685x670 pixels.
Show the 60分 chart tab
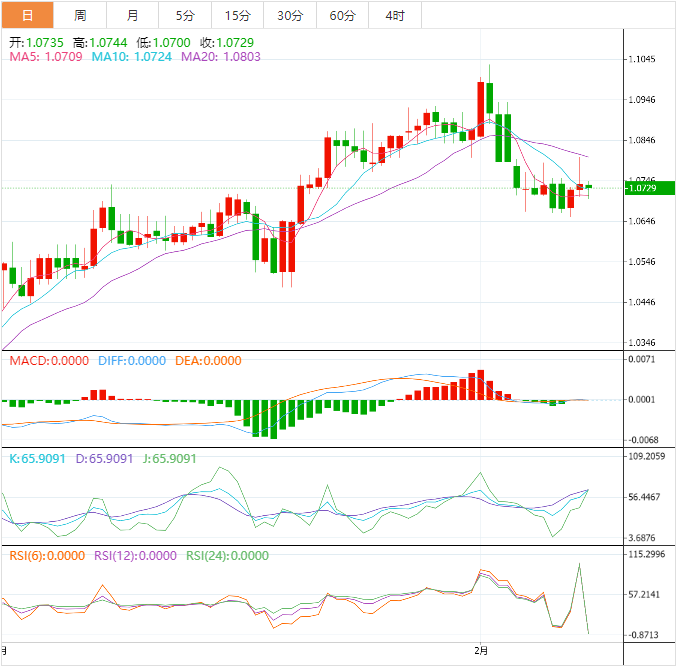342,15
